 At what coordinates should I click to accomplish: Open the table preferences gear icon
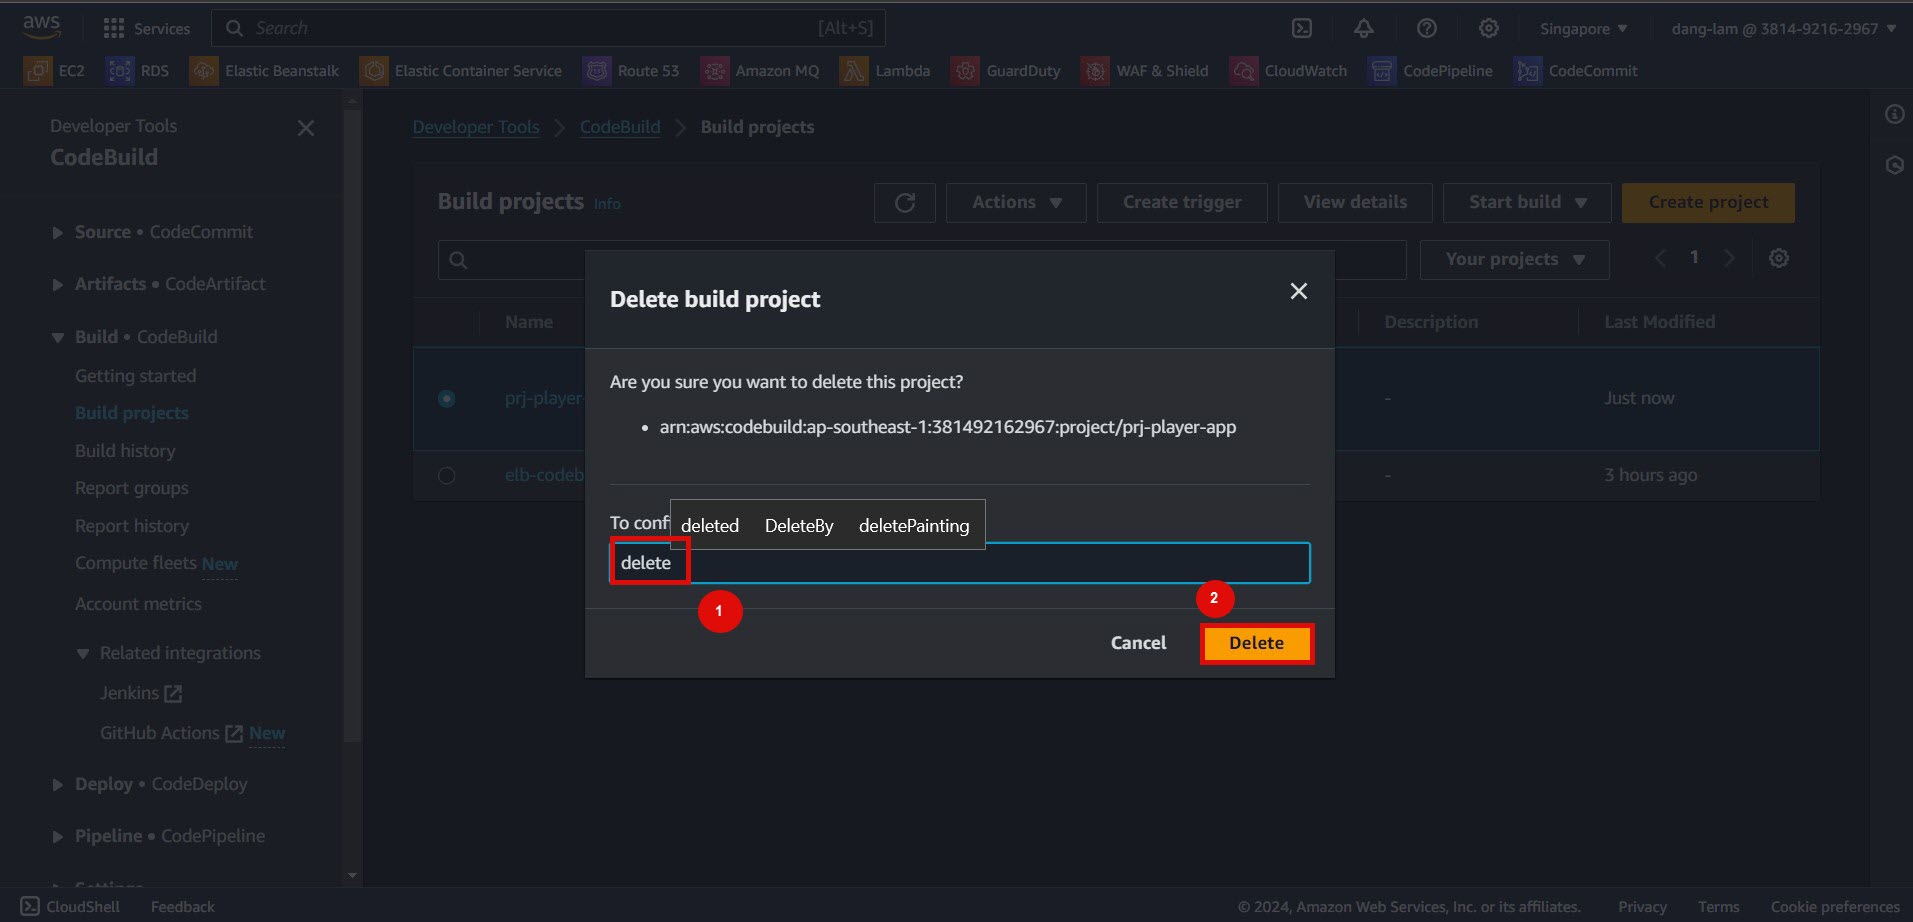(1779, 258)
